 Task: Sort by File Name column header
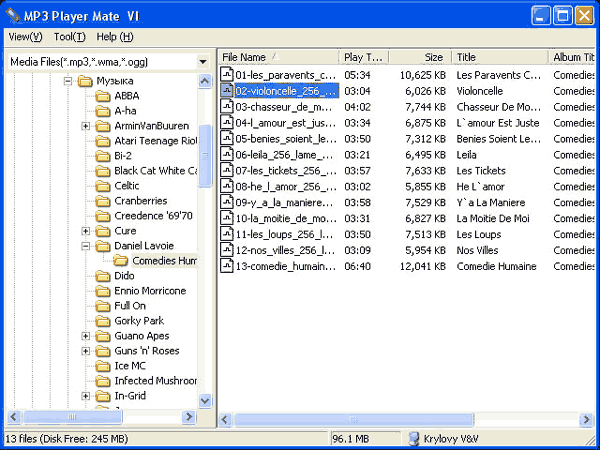tap(279, 57)
